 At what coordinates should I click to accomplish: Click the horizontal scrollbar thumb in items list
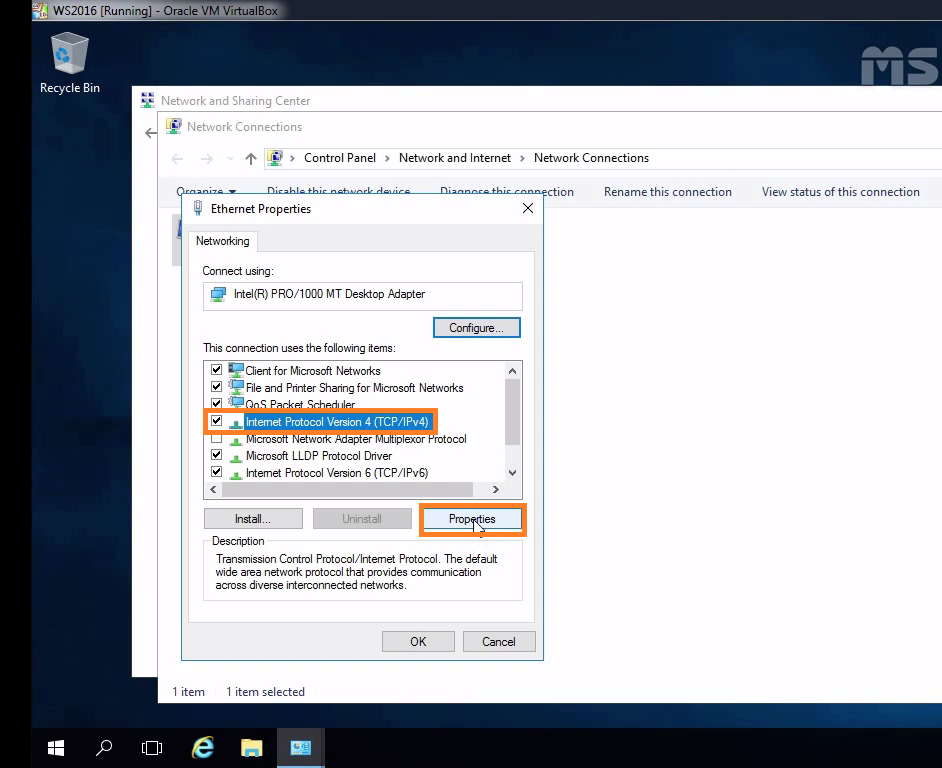coord(347,490)
